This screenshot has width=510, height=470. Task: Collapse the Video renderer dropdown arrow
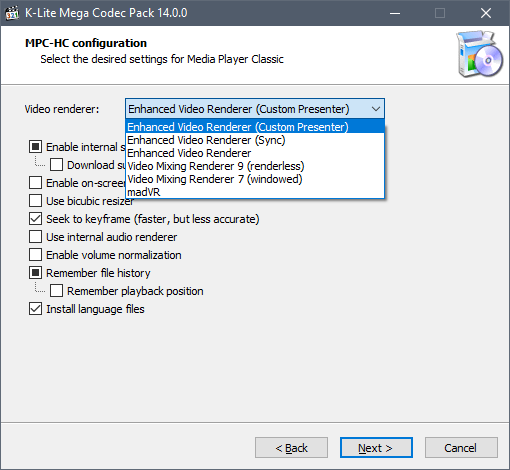(376, 109)
